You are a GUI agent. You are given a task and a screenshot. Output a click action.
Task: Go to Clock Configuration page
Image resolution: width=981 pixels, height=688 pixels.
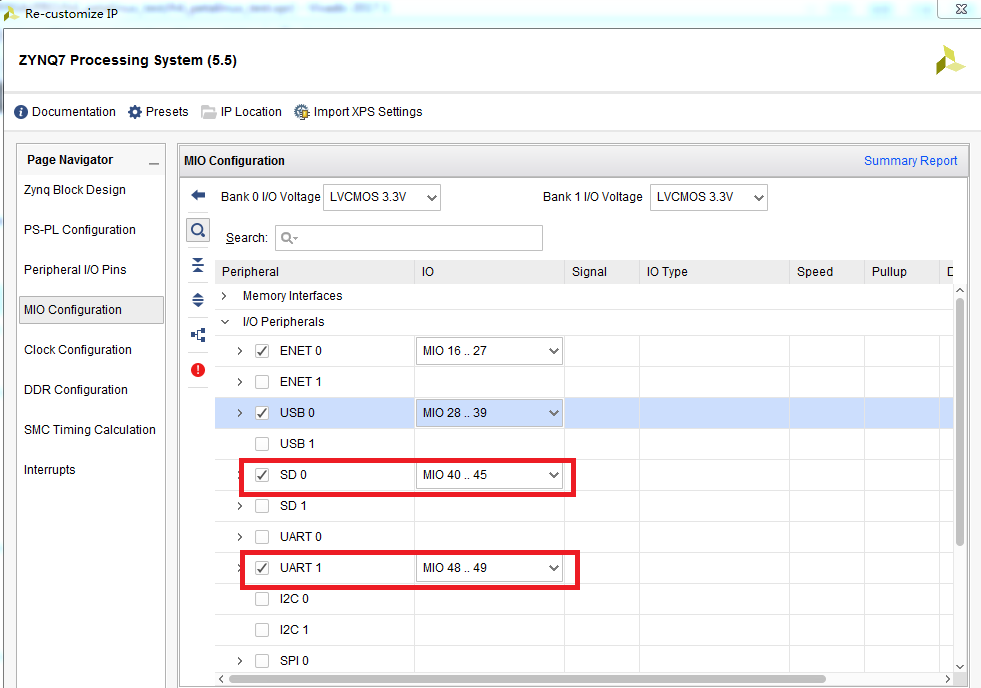point(78,350)
